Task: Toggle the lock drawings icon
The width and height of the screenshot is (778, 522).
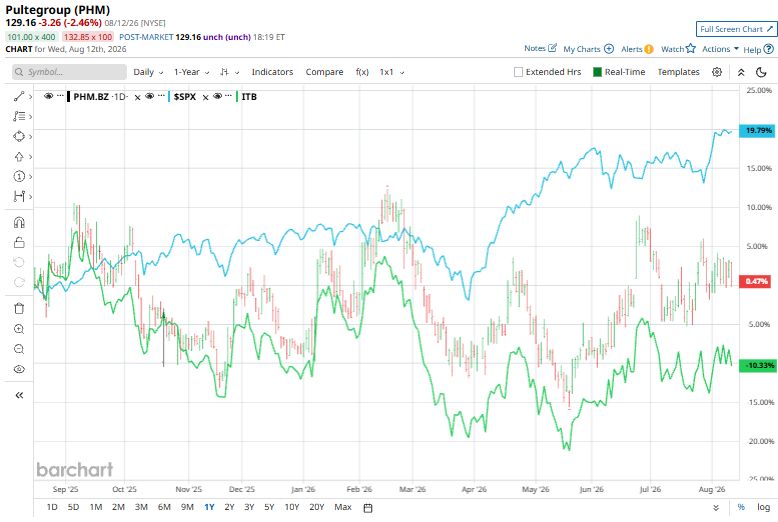Action: click(x=19, y=242)
